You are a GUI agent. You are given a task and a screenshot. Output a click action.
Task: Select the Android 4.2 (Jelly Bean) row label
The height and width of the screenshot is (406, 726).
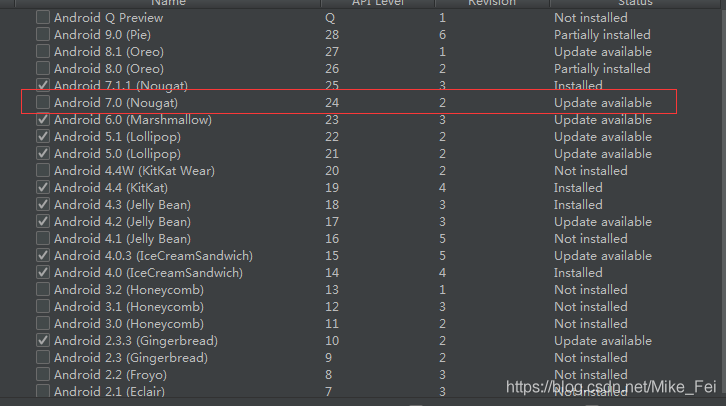click(x=122, y=222)
